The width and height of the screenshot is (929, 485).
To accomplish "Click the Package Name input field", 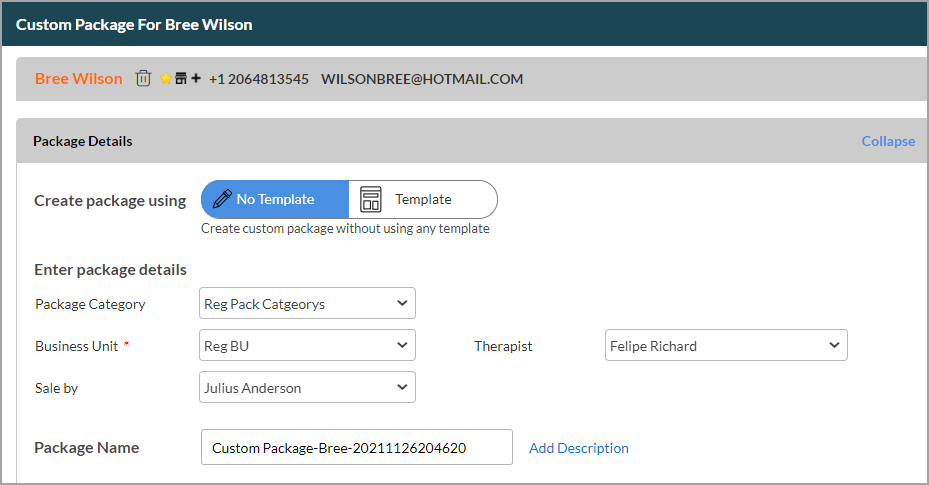I will click(x=357, y=447).
